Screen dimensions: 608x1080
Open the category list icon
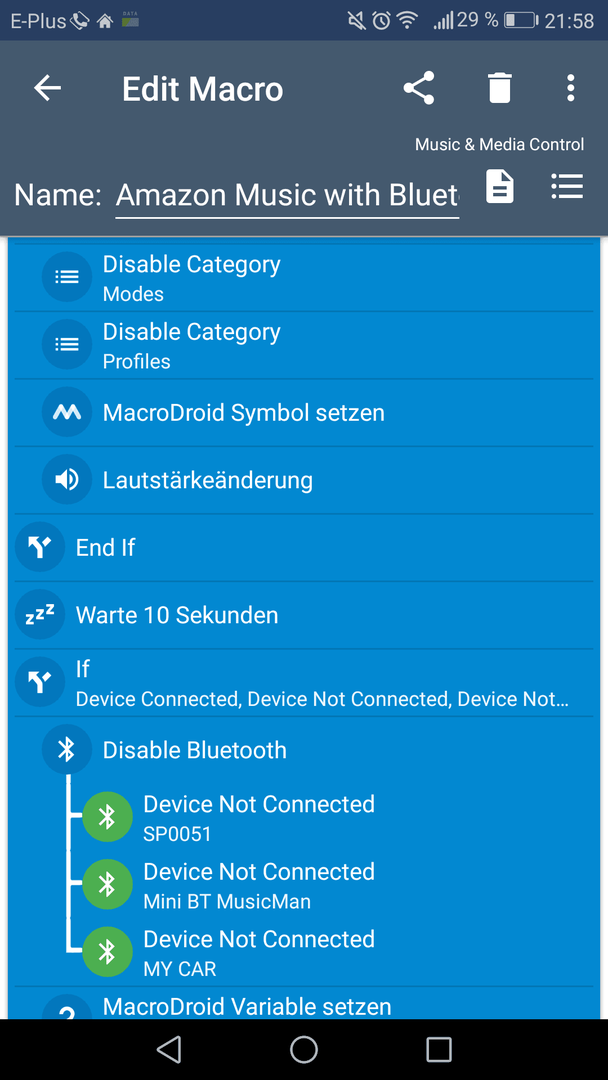point(567,186)
